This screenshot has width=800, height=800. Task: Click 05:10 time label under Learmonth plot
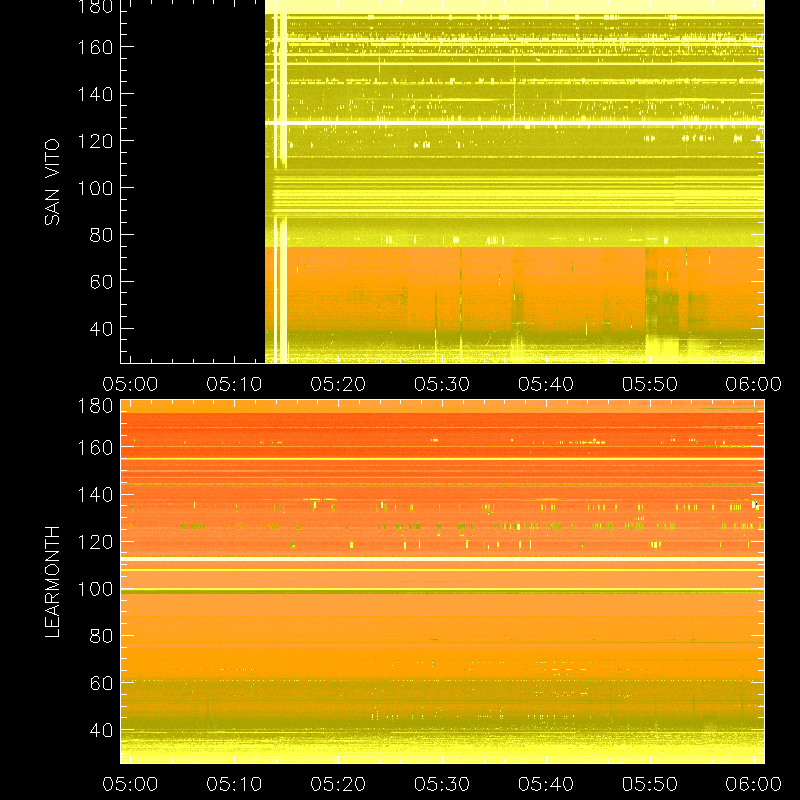click(x=234, y=784)
